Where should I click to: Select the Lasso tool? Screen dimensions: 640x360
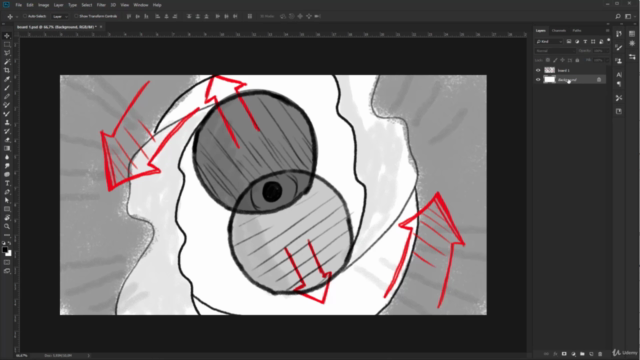pos(7,53)
